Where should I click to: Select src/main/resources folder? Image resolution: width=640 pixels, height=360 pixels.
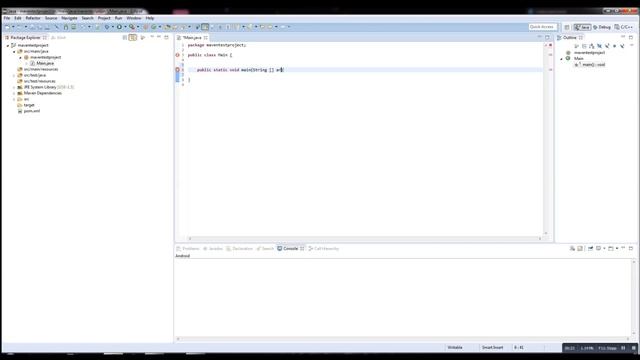coord(40,69)
